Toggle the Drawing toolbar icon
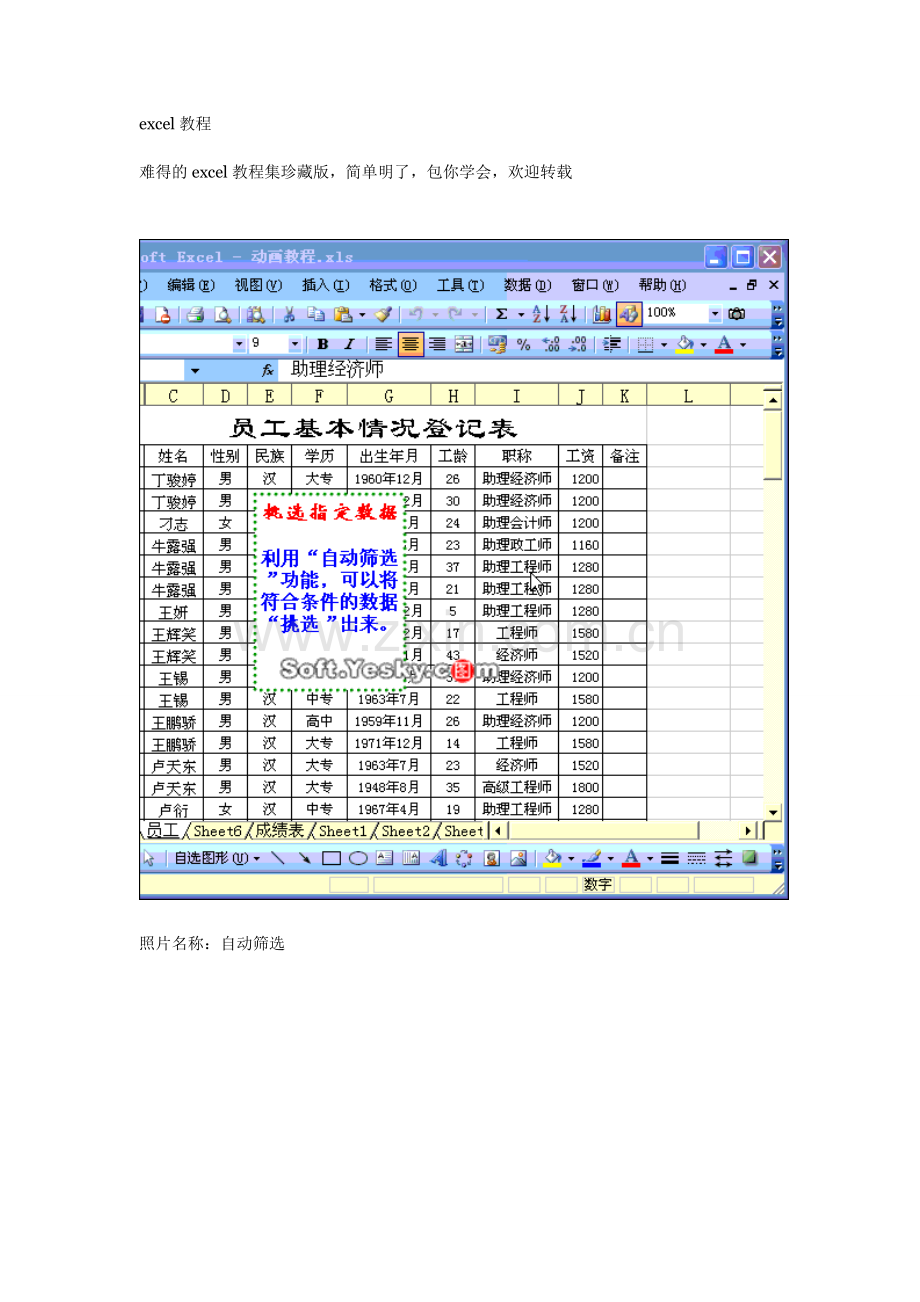Viewport: 920px width, 1302px height. click(628, 314)
